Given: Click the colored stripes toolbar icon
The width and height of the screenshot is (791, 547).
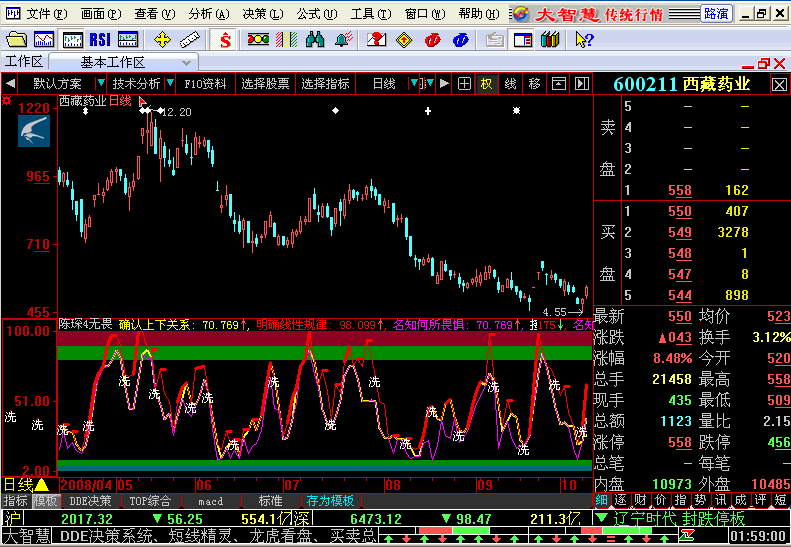Looking at the screenshot, I should click(x=287, y=39).
